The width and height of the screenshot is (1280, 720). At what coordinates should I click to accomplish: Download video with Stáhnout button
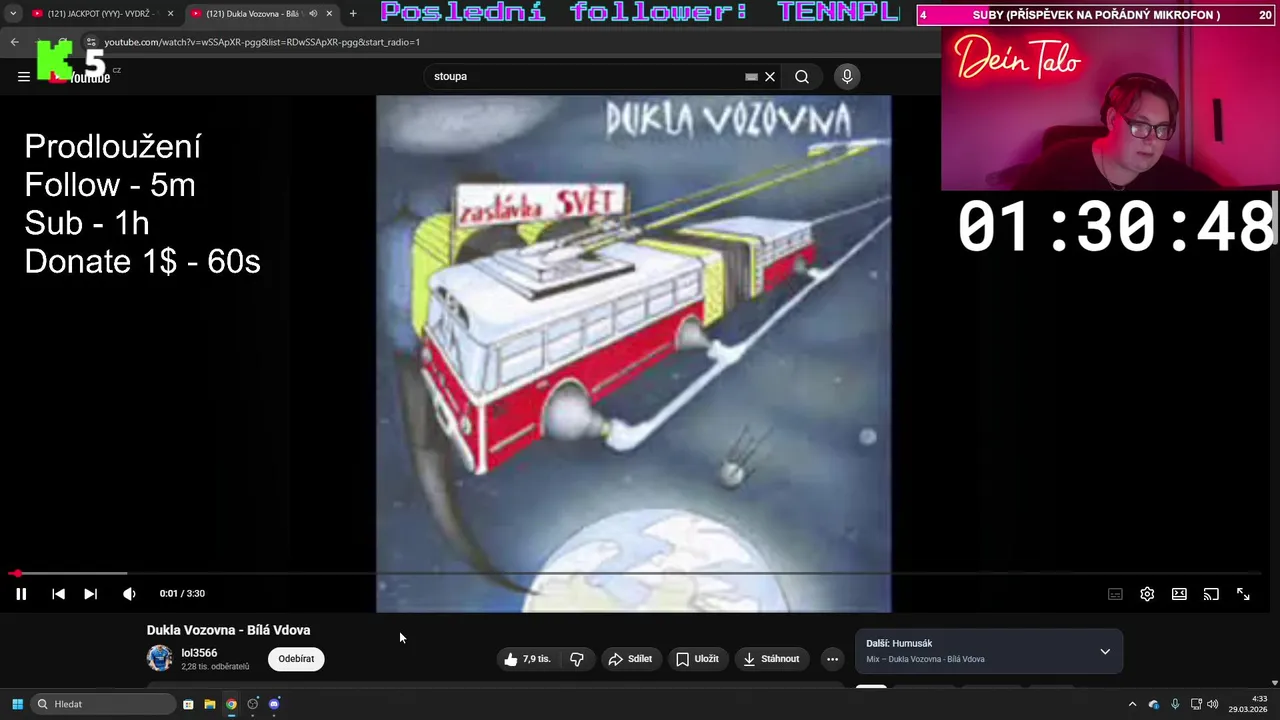click(x=771, y=659)
